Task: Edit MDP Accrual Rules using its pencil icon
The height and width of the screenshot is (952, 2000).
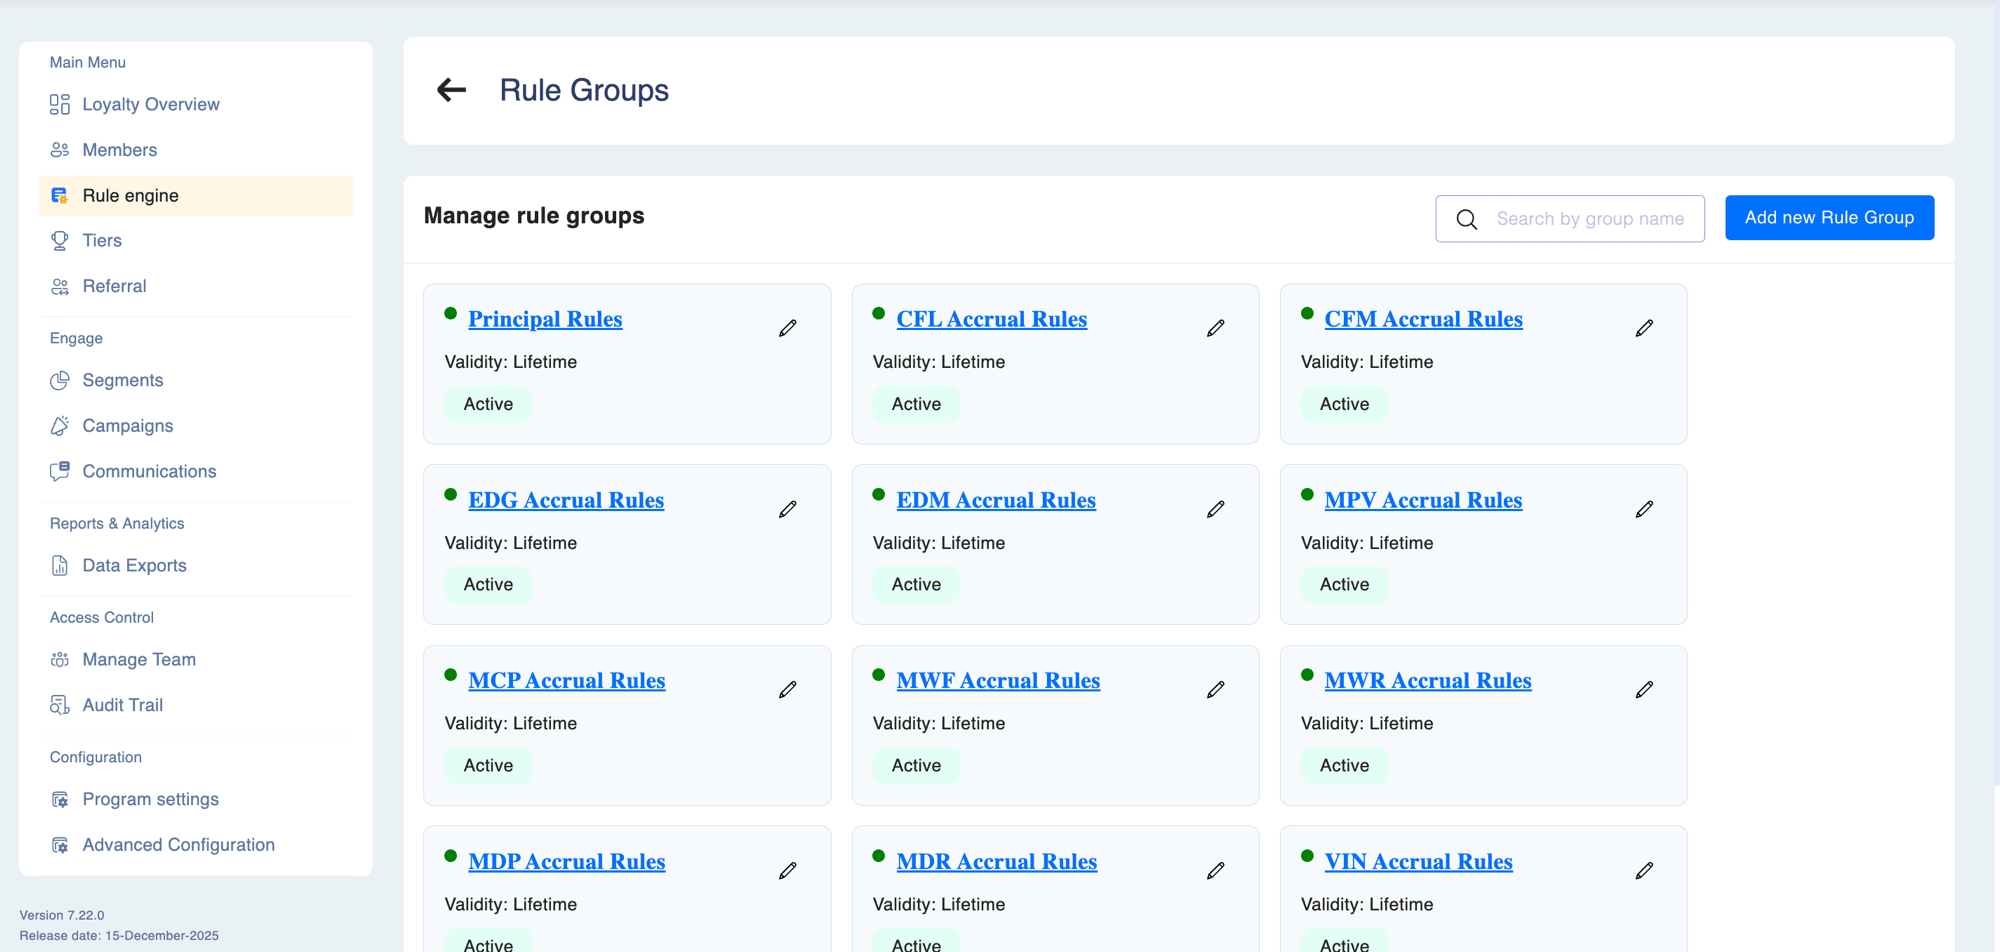Action: click(788, 870)
